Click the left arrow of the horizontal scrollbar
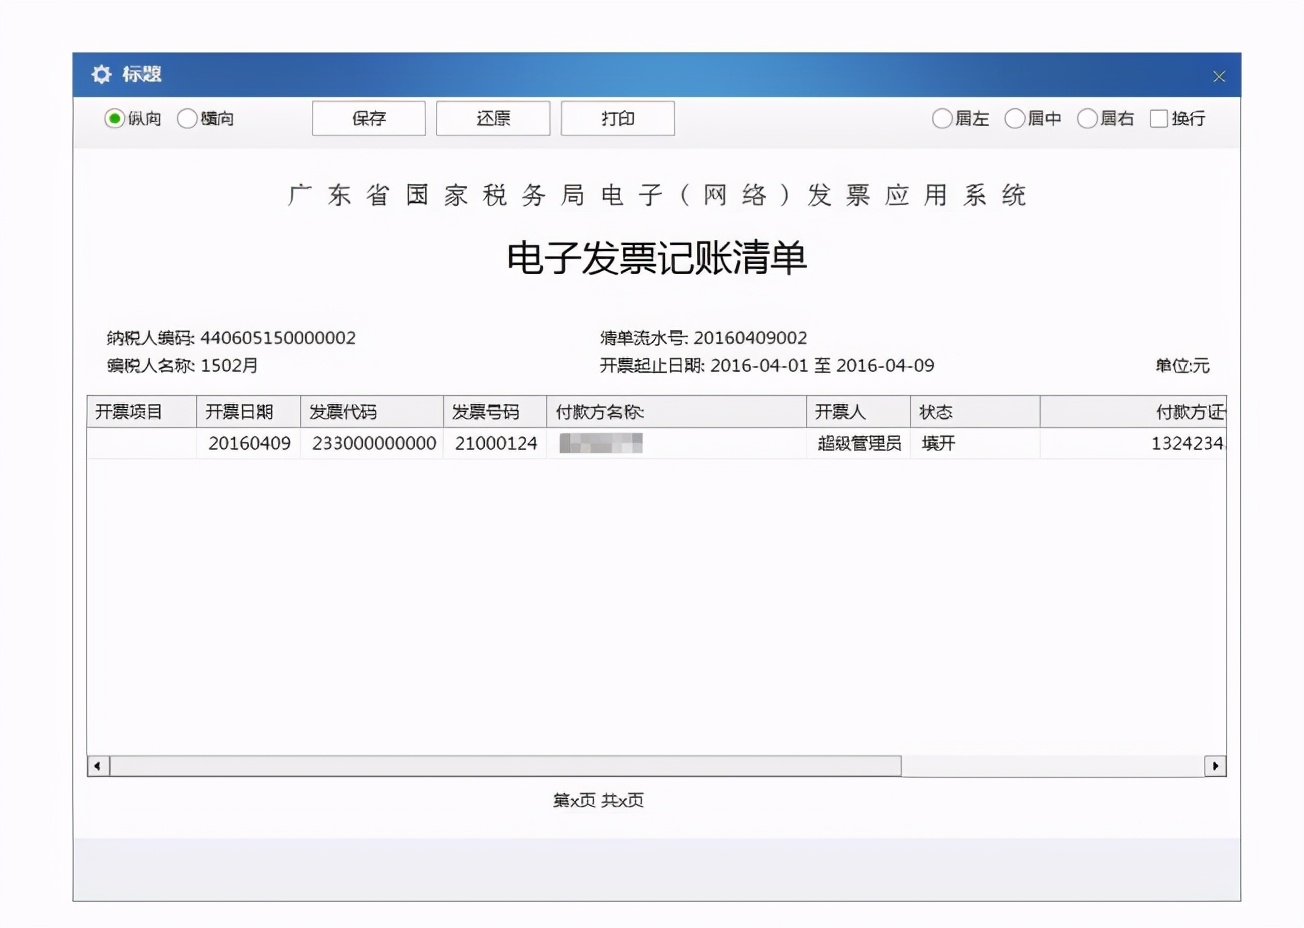 click(x=96, y=765)
